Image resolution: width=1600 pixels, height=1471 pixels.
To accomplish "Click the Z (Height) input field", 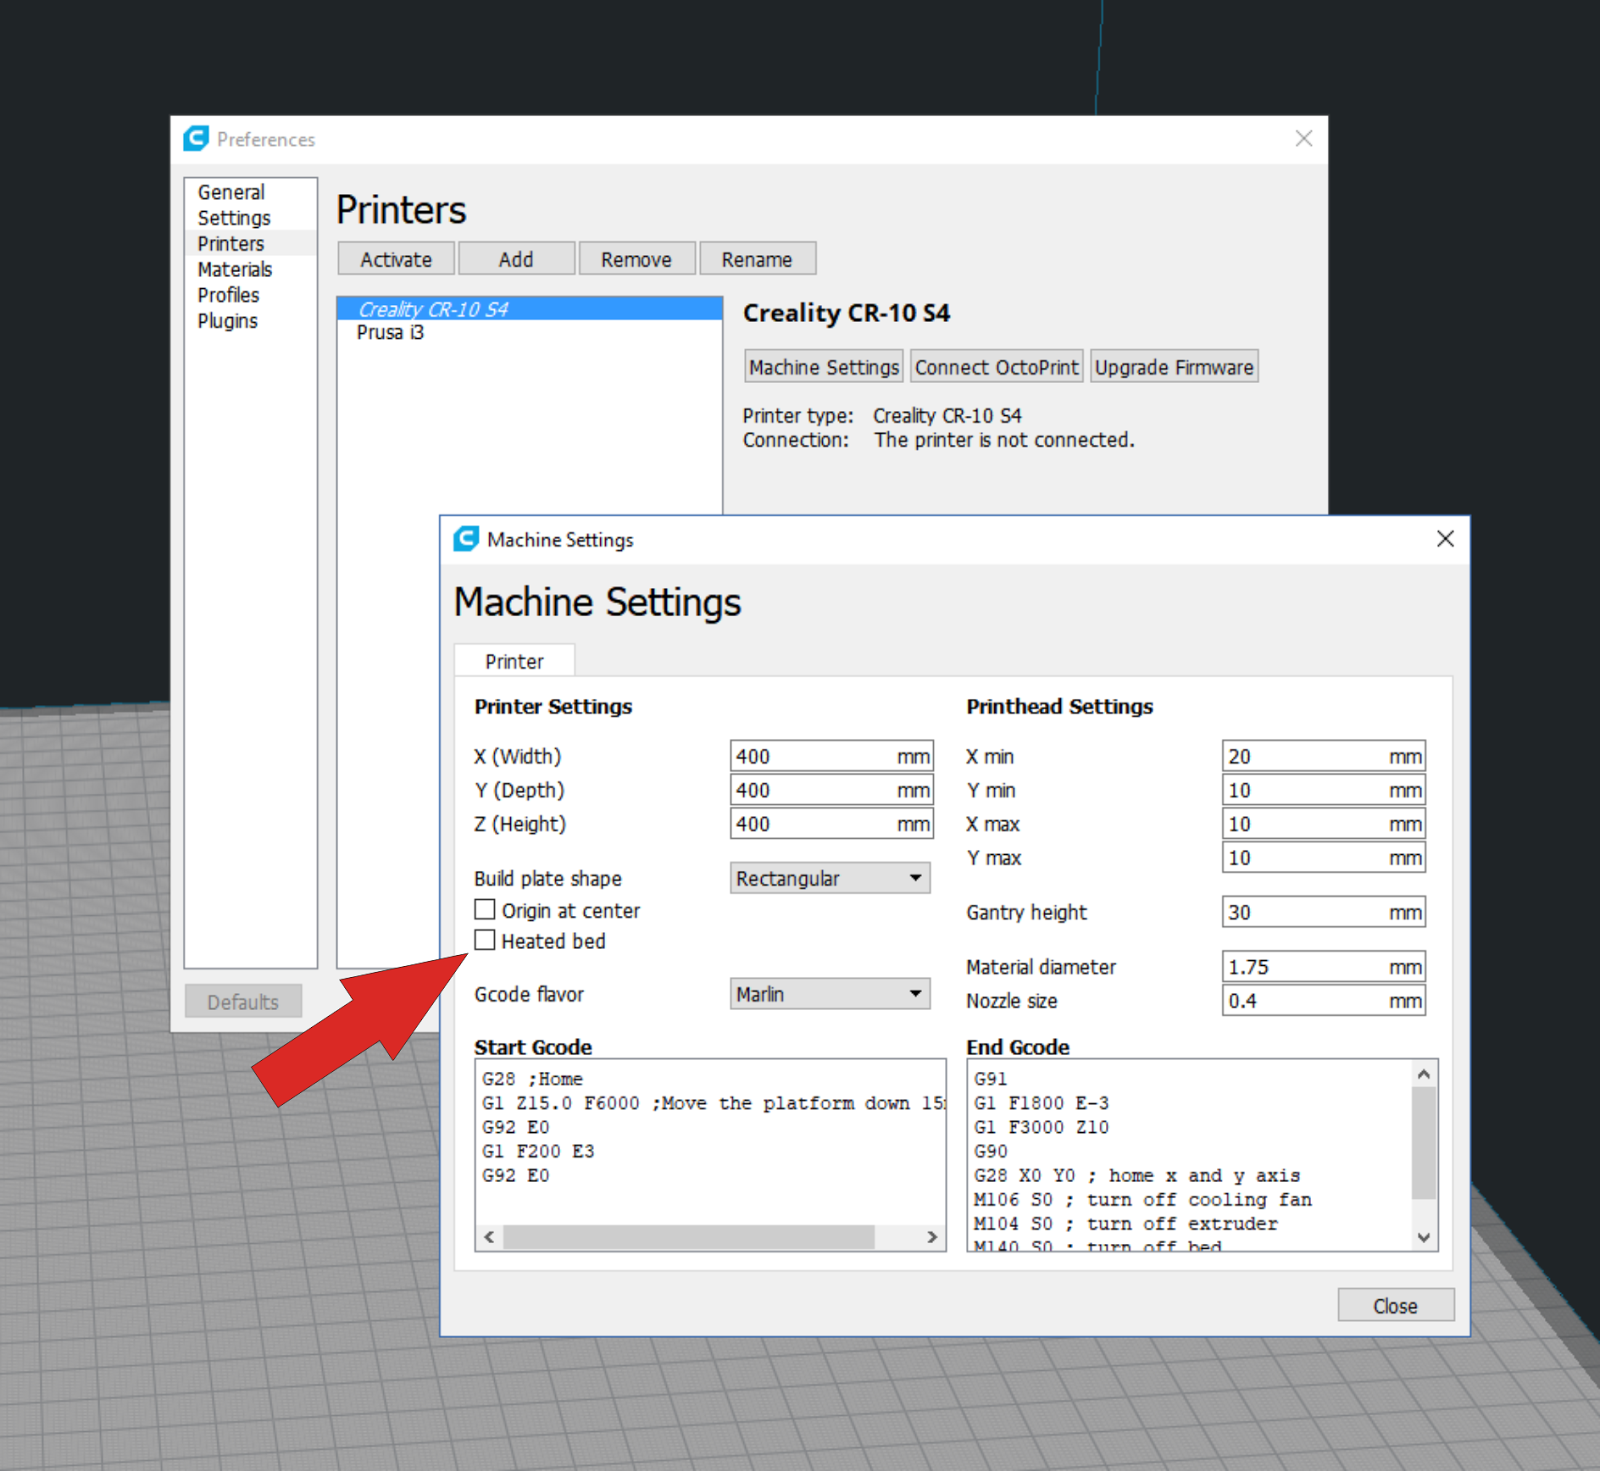I will click(831, 824).
